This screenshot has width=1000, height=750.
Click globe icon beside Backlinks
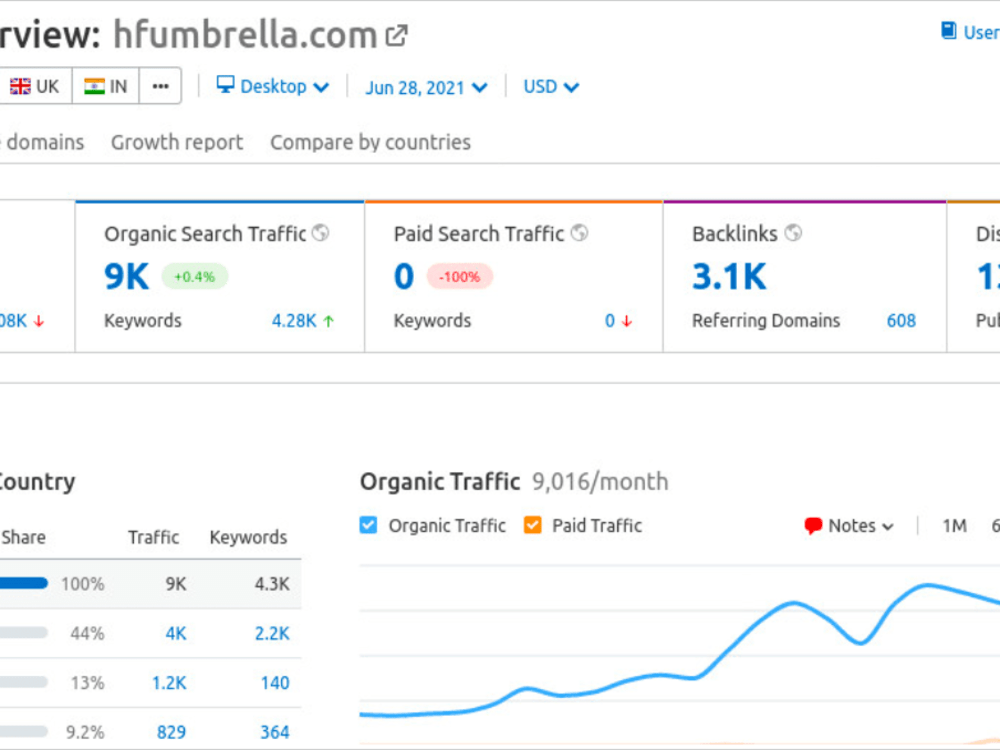[x=793, y=233]
